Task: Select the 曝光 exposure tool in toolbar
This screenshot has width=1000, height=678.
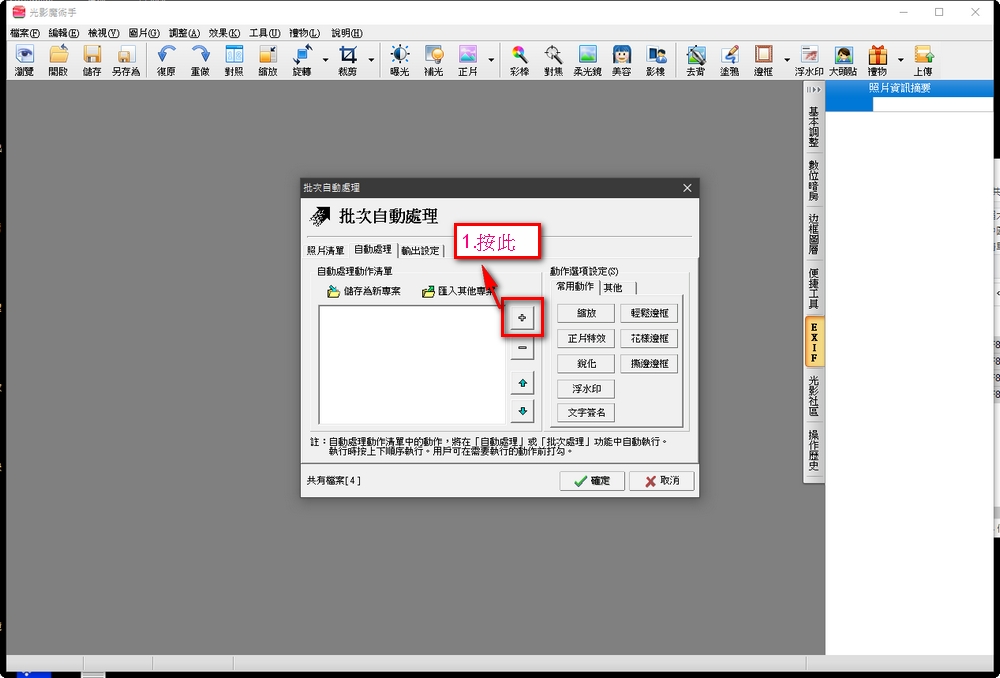Action: (x=400, y=60)
